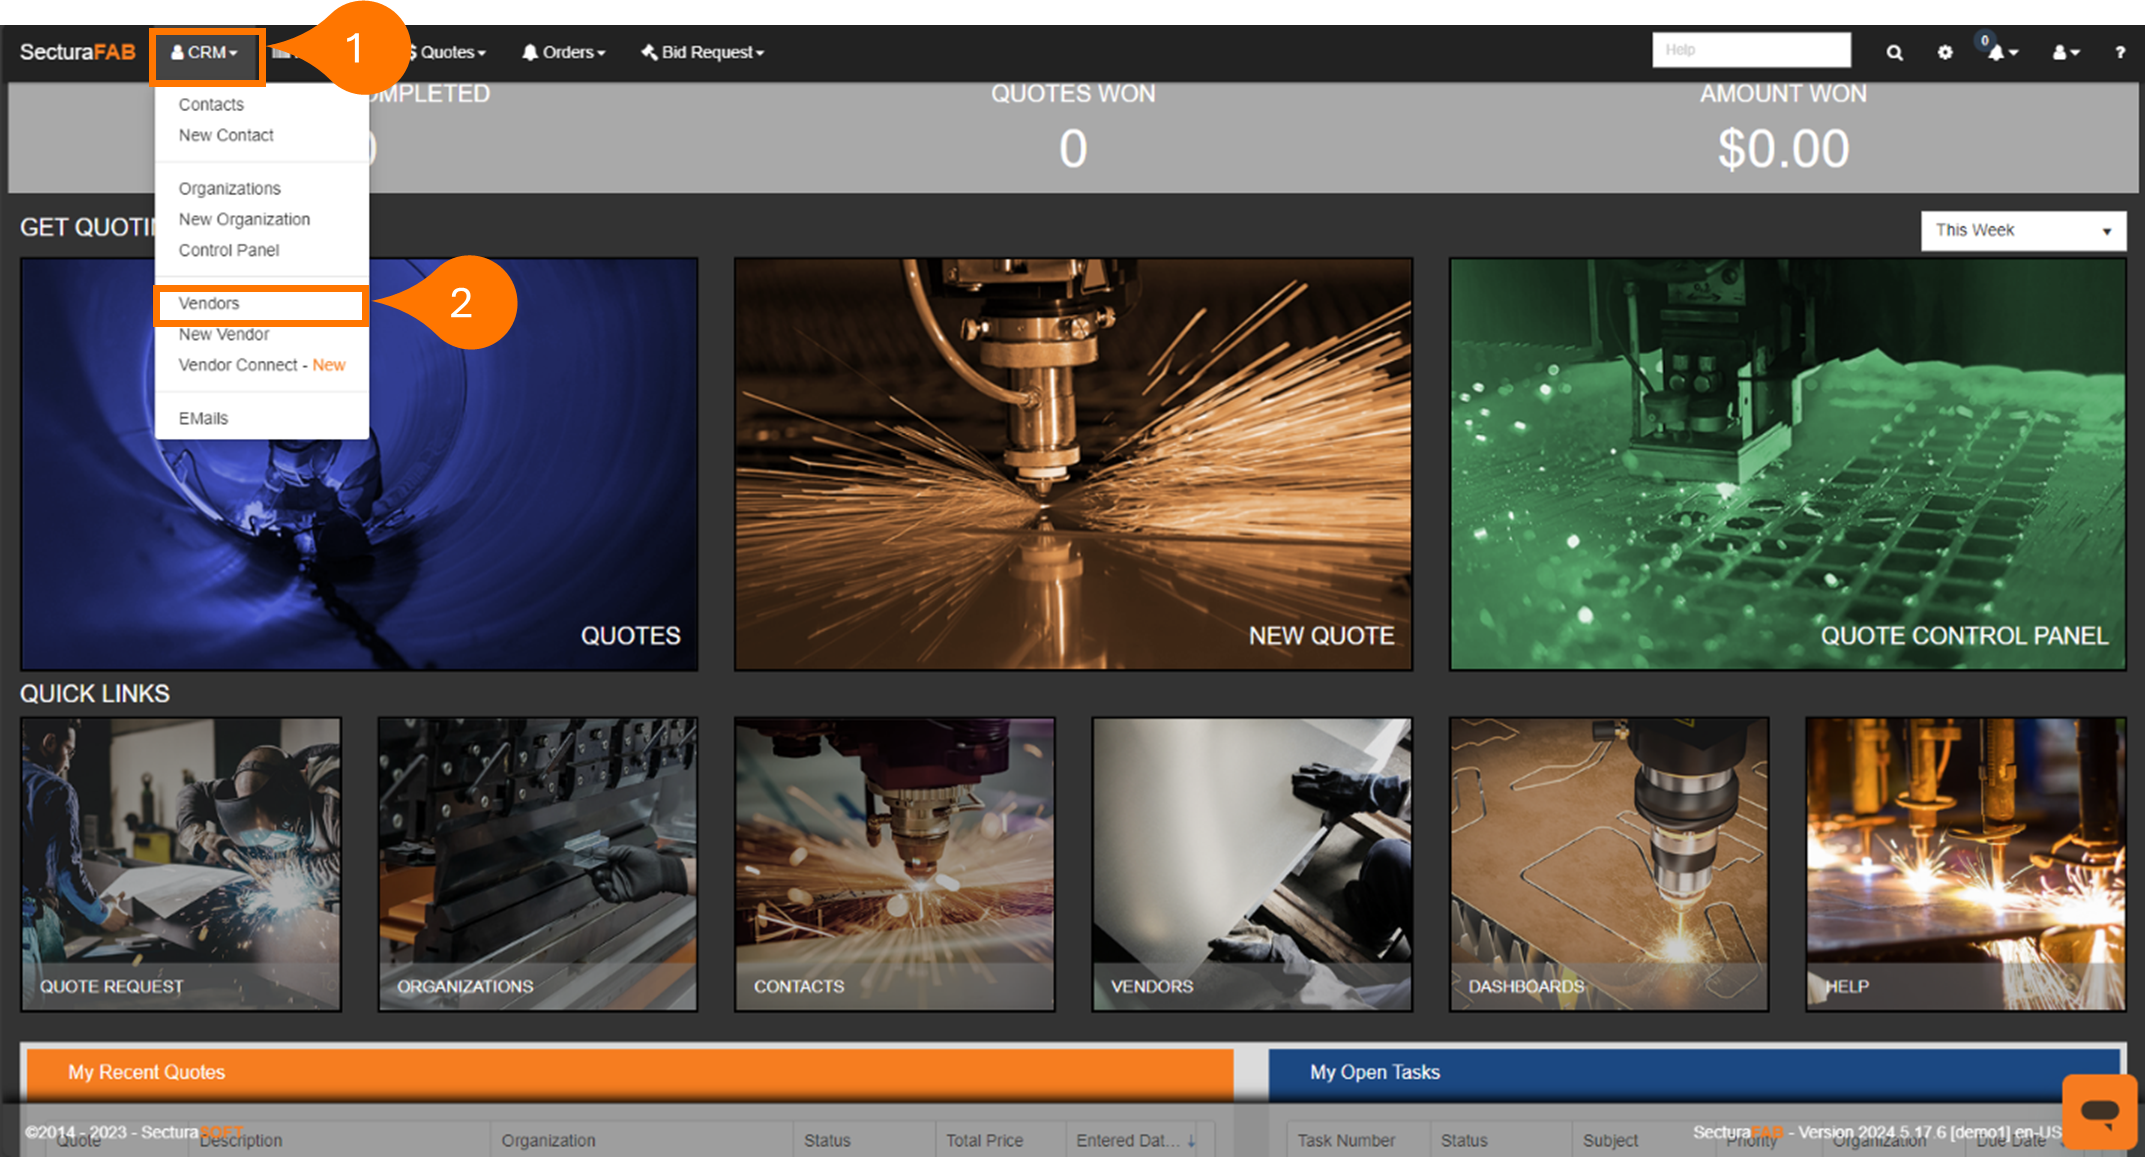
Task: Sort by Entered Date arrow icon
Action: [1192, 1140]
